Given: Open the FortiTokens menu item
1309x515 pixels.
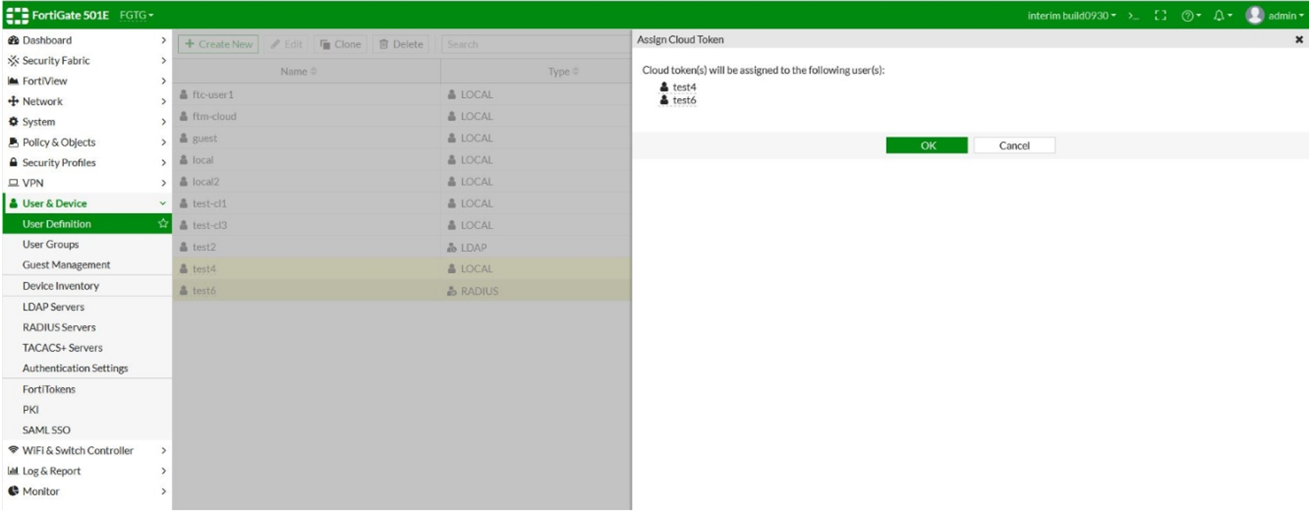Looking at the screenshot, I should (49, 389).
